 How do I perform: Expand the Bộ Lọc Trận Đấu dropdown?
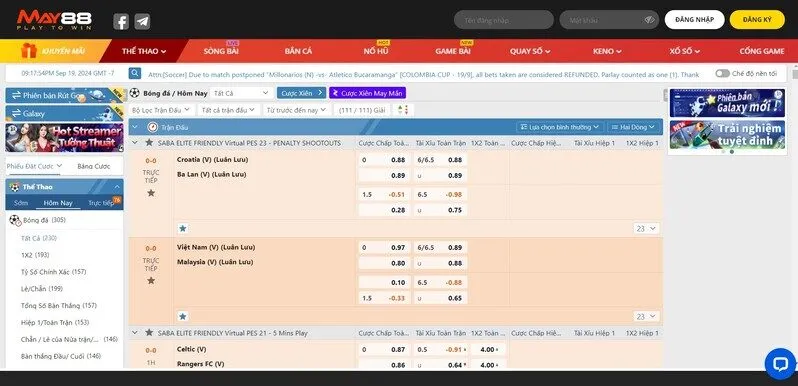tap(160, 109)
